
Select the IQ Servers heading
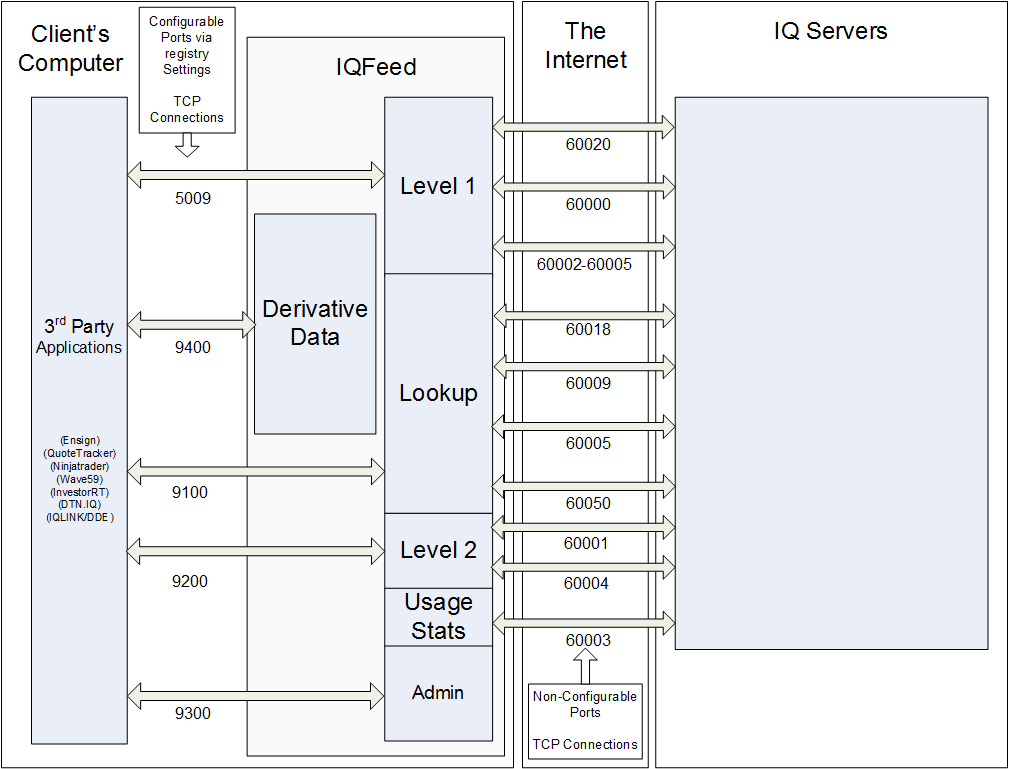830,31
